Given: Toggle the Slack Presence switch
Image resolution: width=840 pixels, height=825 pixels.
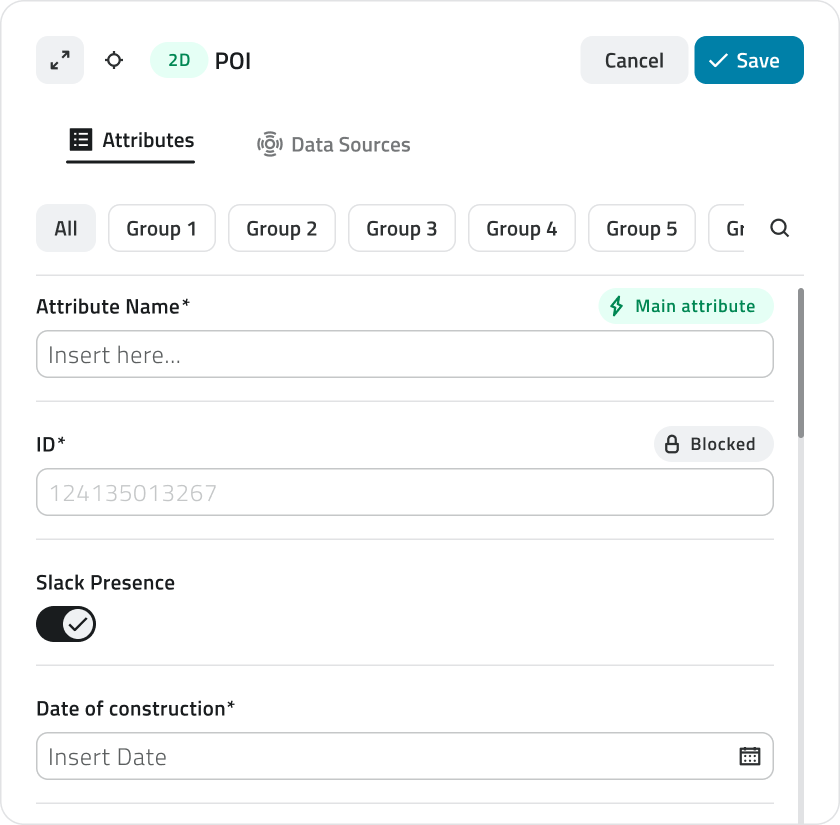Looking at the screenshot, I should tap(66, 625).
